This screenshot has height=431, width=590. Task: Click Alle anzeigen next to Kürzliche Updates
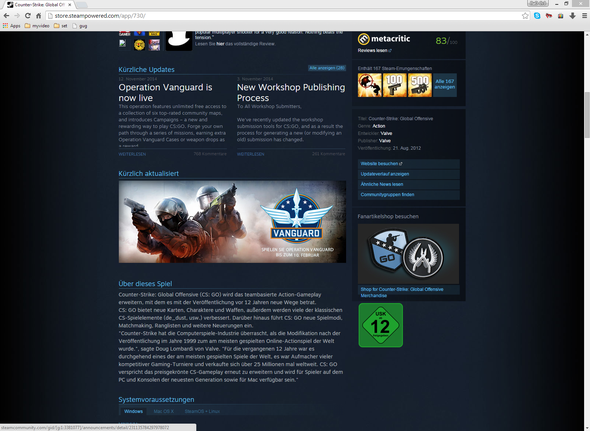click(327, 68)
